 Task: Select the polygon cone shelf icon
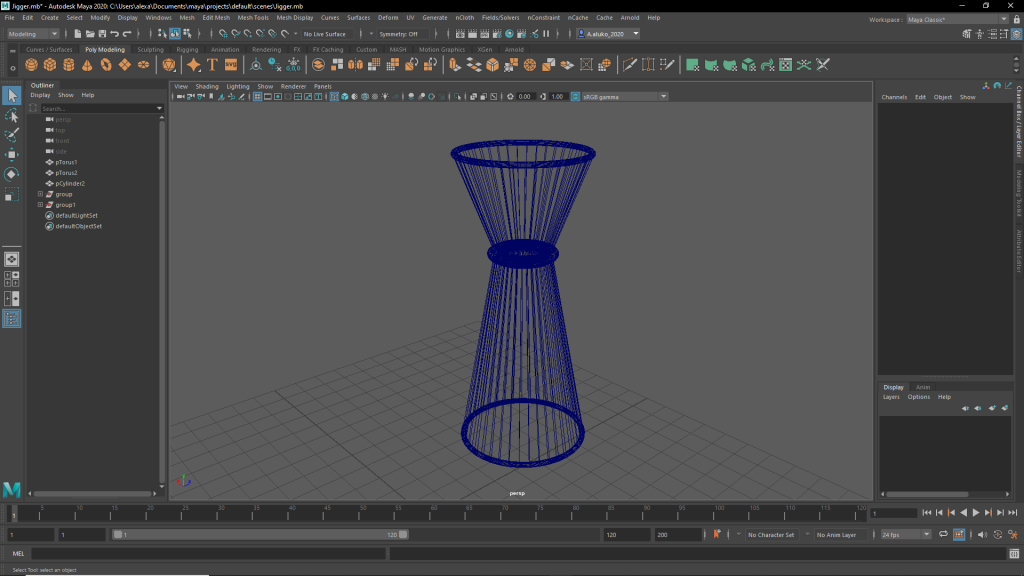pos(88,65)
